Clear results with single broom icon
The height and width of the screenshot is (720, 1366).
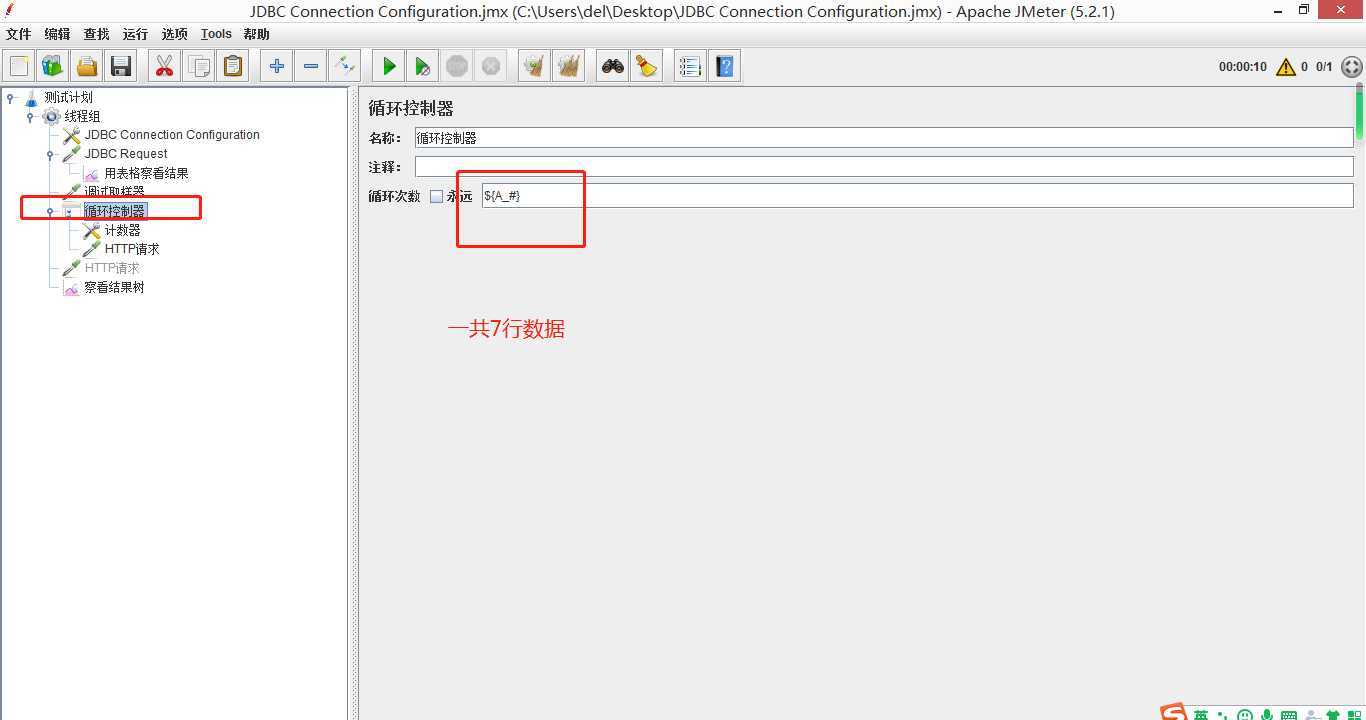tap(534, 67)
